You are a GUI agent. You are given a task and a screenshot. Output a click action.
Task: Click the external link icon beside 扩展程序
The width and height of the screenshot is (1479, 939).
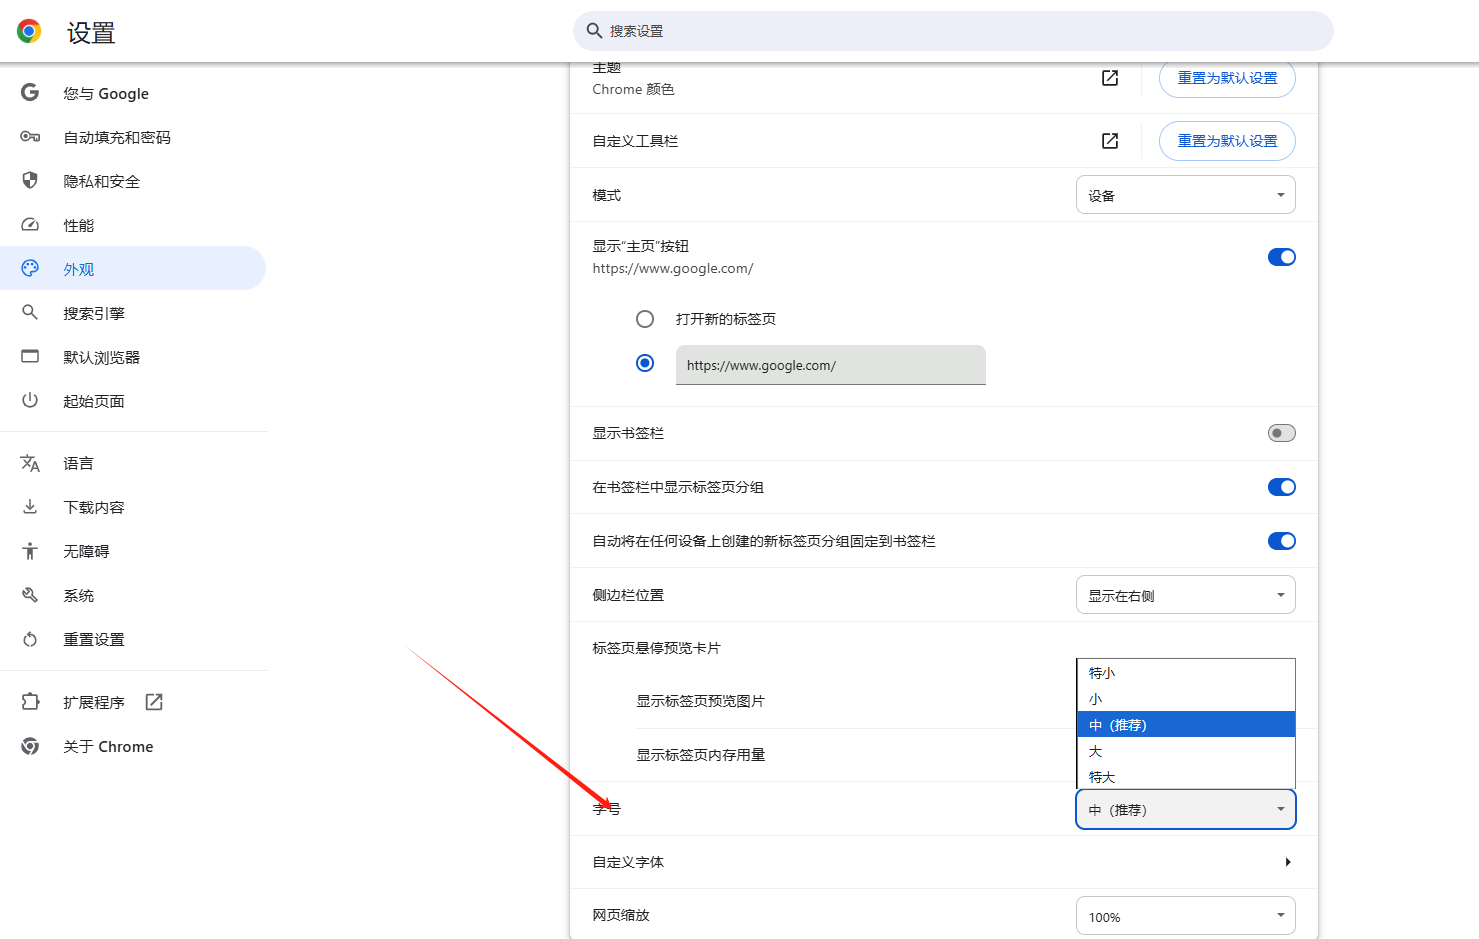154,702
